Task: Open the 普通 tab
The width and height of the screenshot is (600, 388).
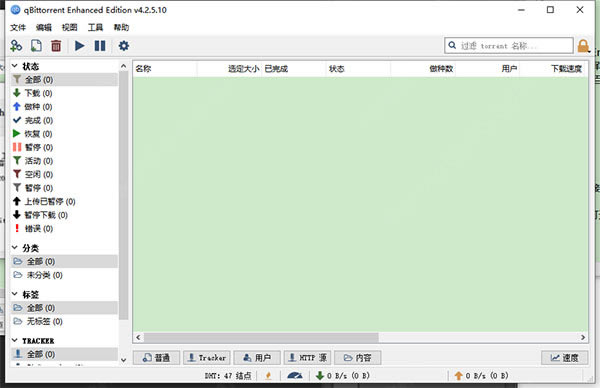Action: click(x=156, y=358)
